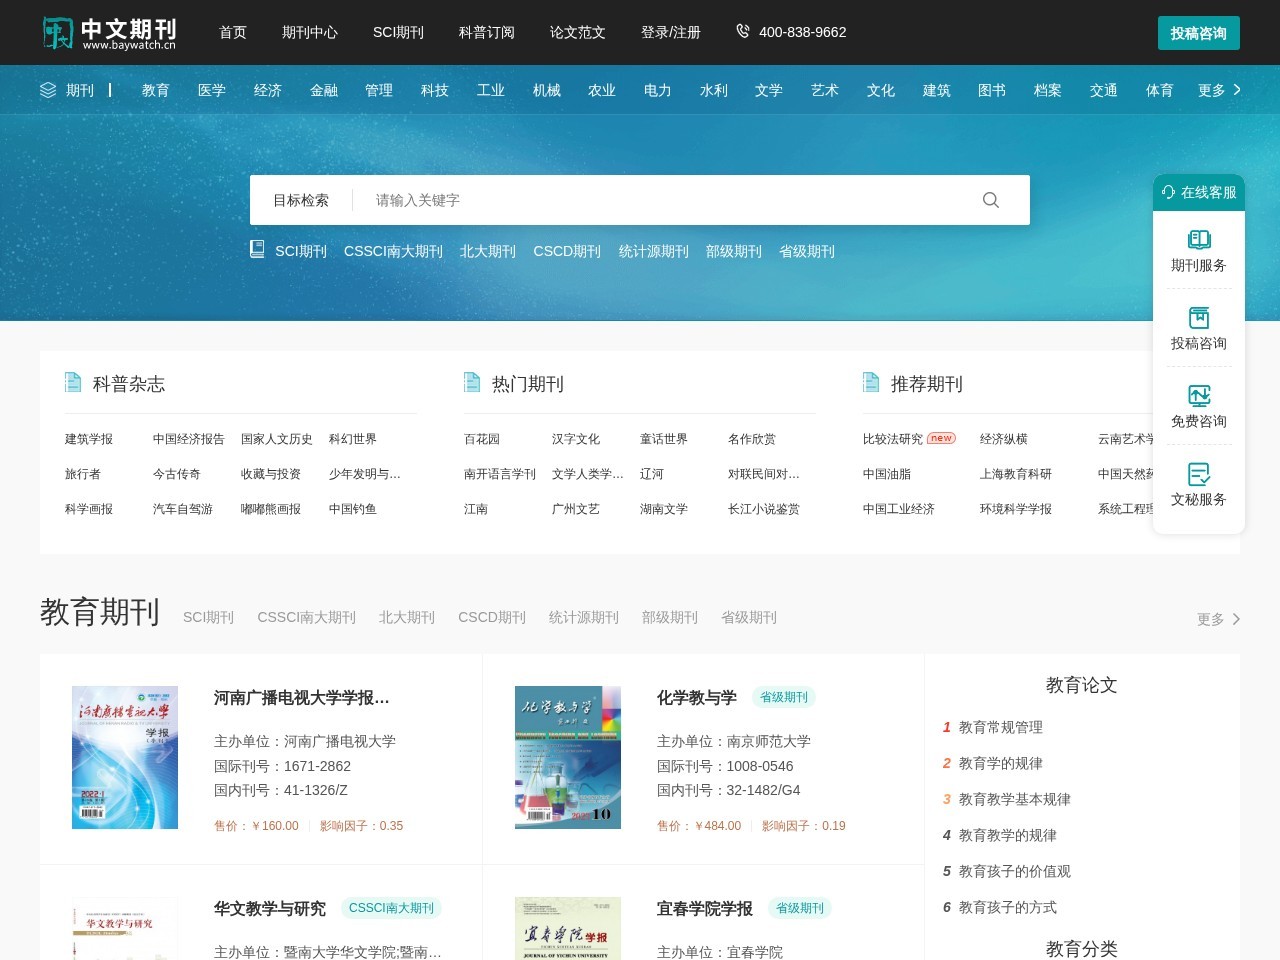
Task: Click the 河南广播电视大学学报 cover thumbnail
Action: tap(124, 757)
